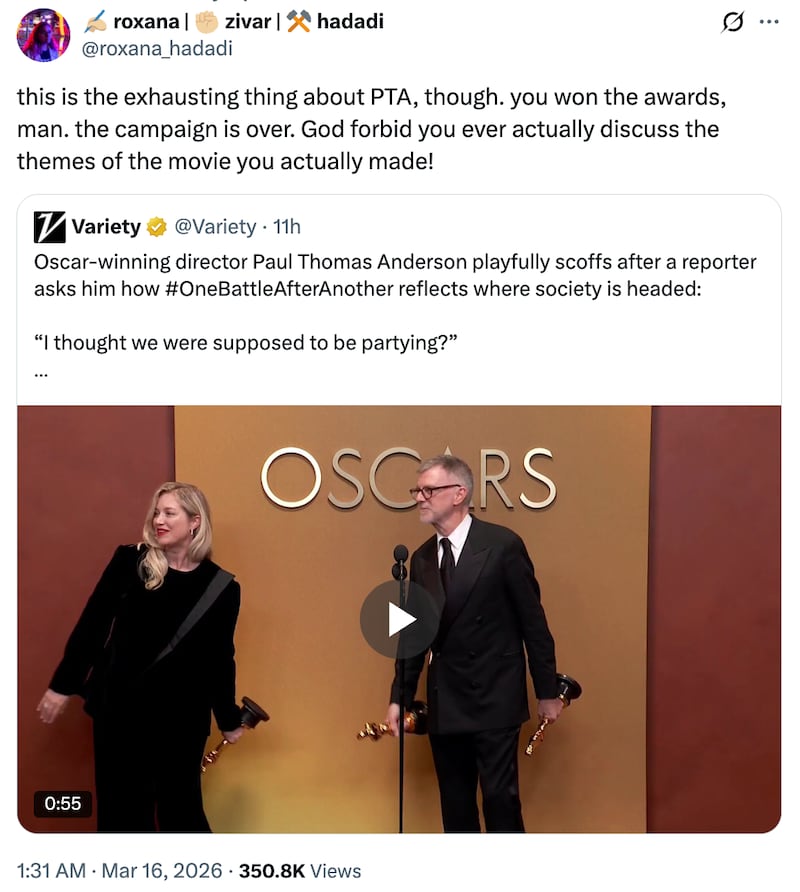Expand quoted post via the ellipsis
800x892 pixels.
41,373
